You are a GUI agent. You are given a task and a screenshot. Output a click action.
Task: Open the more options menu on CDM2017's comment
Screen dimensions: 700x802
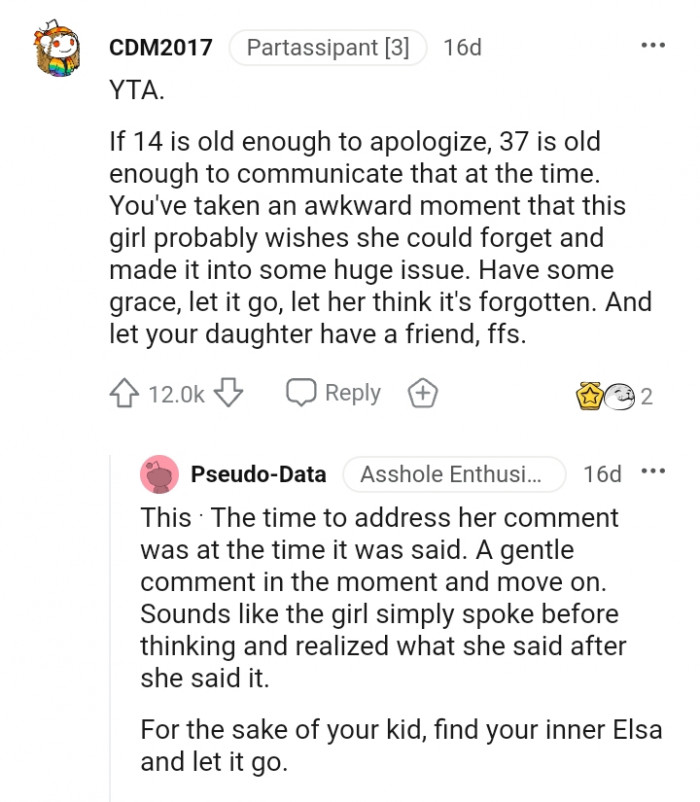point(653,46)
